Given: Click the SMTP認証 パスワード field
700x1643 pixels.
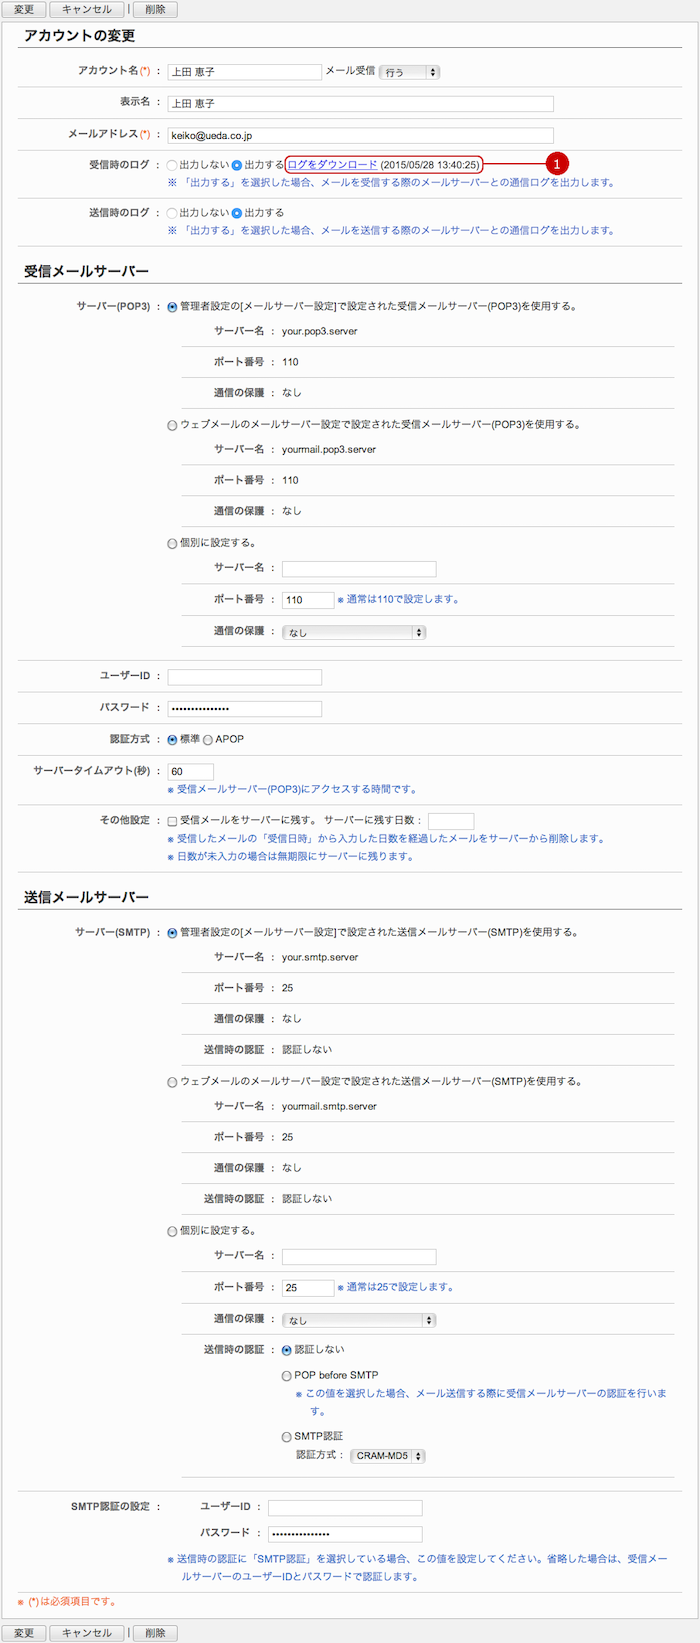Looking at the screenshot, I should [345, 1534].
